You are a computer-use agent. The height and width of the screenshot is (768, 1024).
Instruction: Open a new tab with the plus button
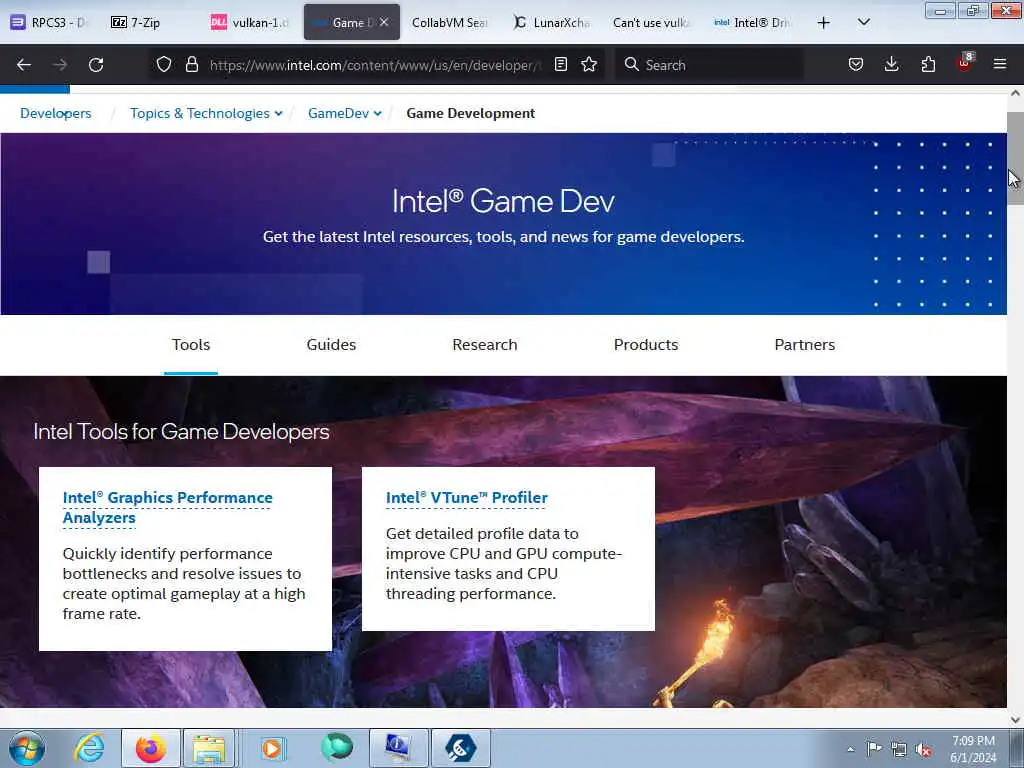point(824,23)
